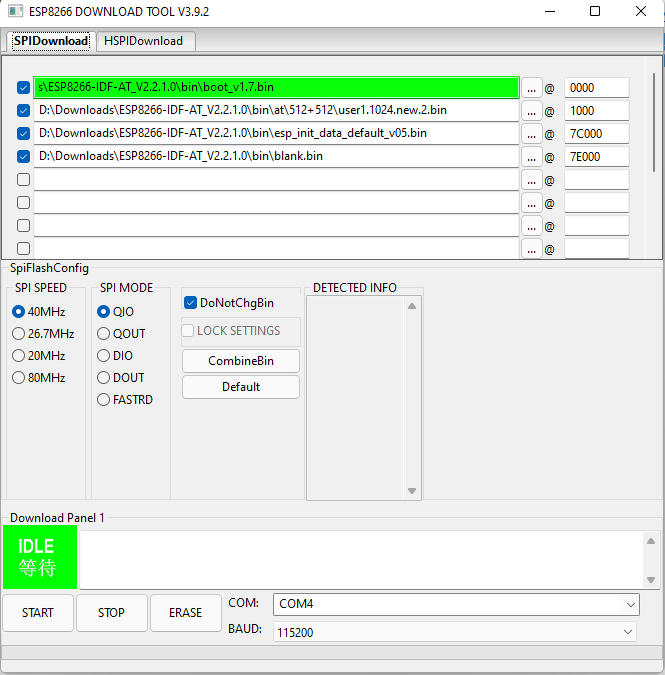665x675 pixels.
Task: Edit the blank.bin file path field
Action: 276,157
